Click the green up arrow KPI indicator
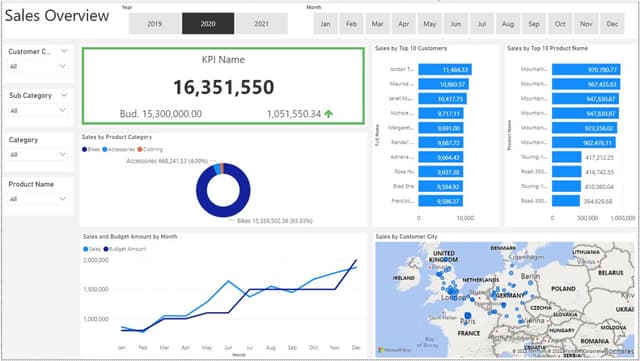 pos(329,114)
